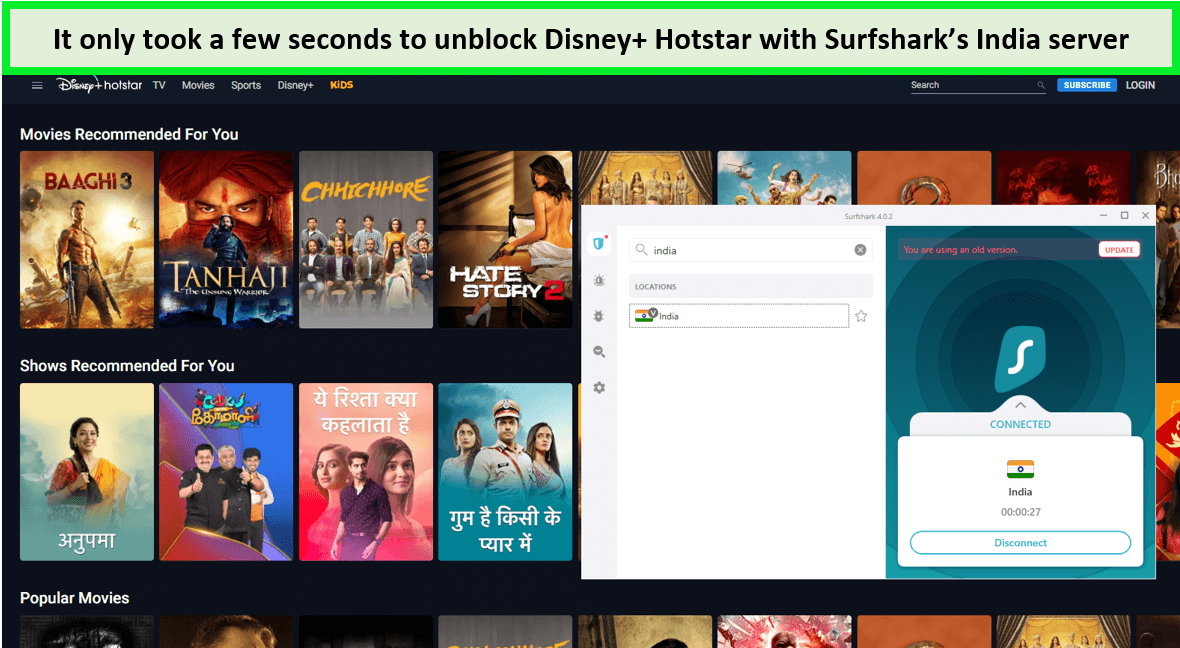Click the connection timer 00:00:27
This screenshot has width=1180, height=648.
point(1020,512)
